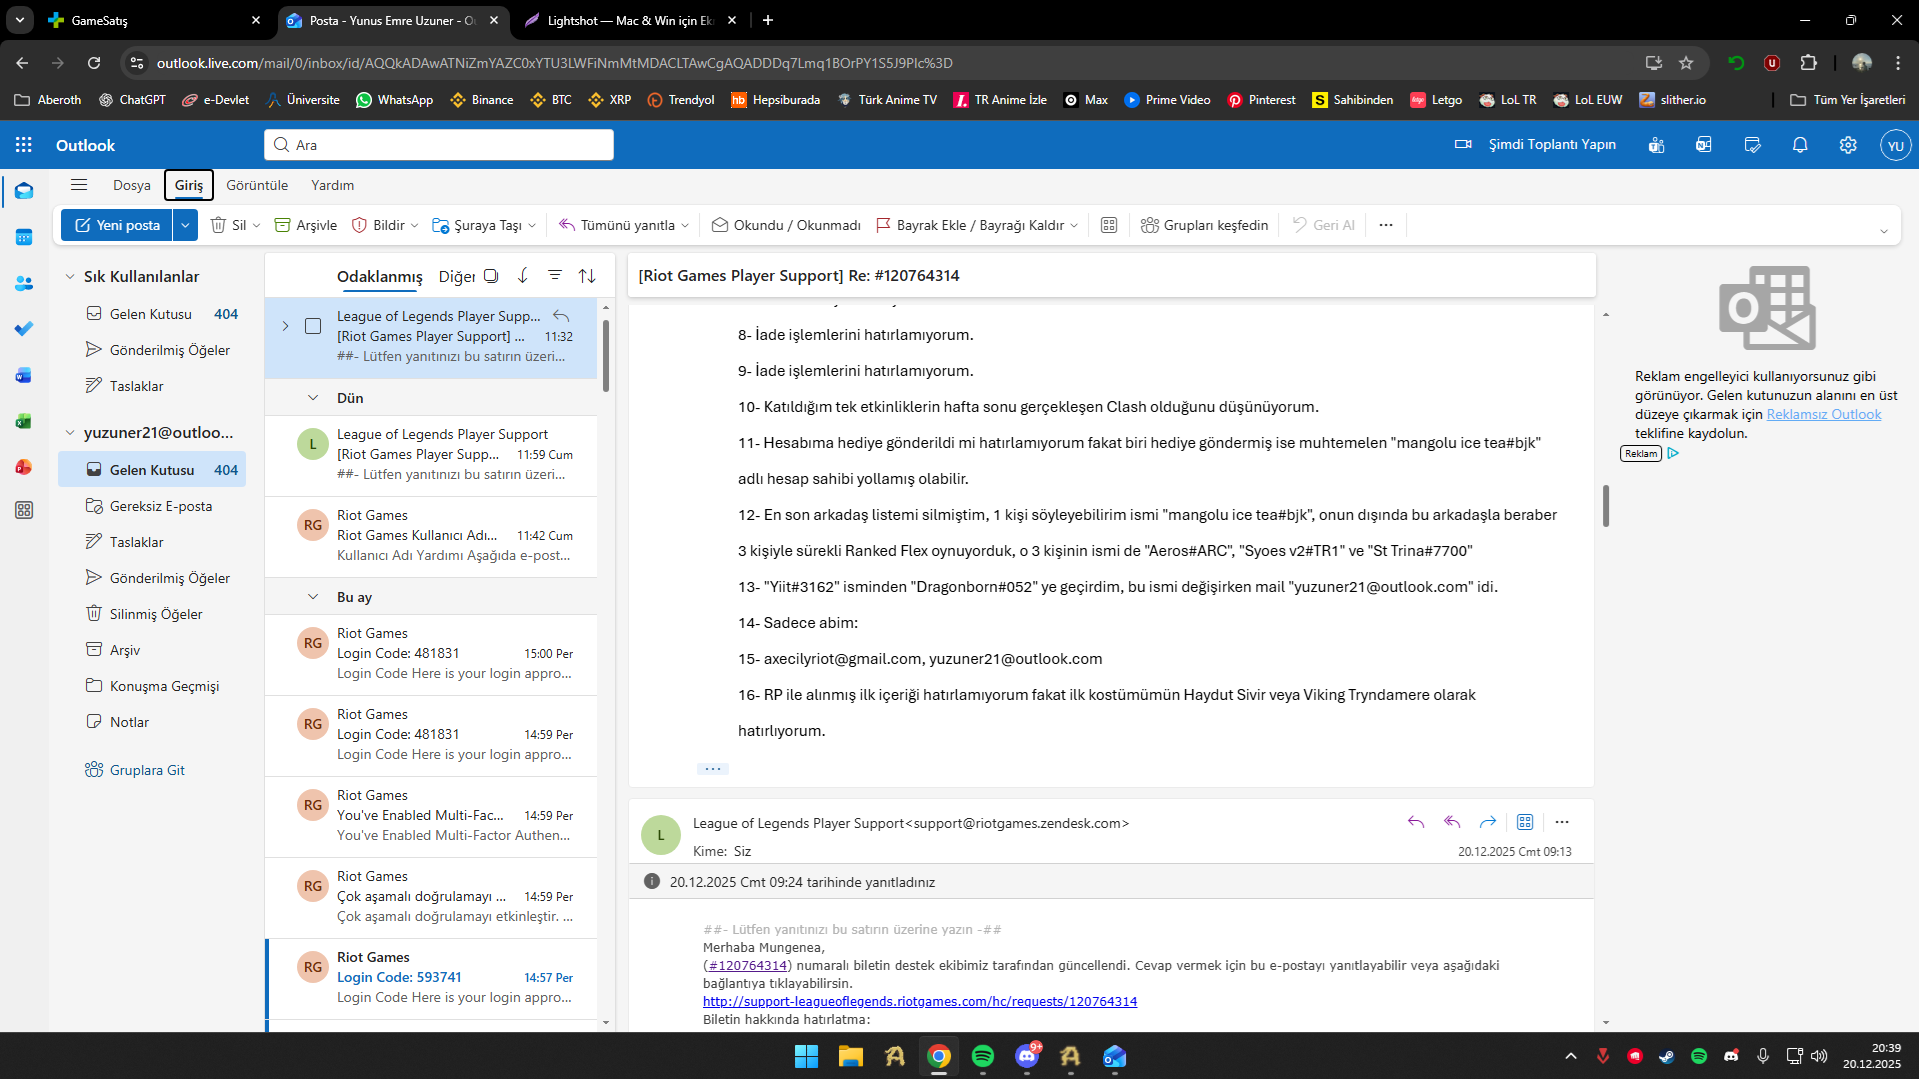Open the Bayrak Ekle flag dropdown
Image resolution: width=1919 pixels, height=1079 pixels.
(x=1074, y=226)
